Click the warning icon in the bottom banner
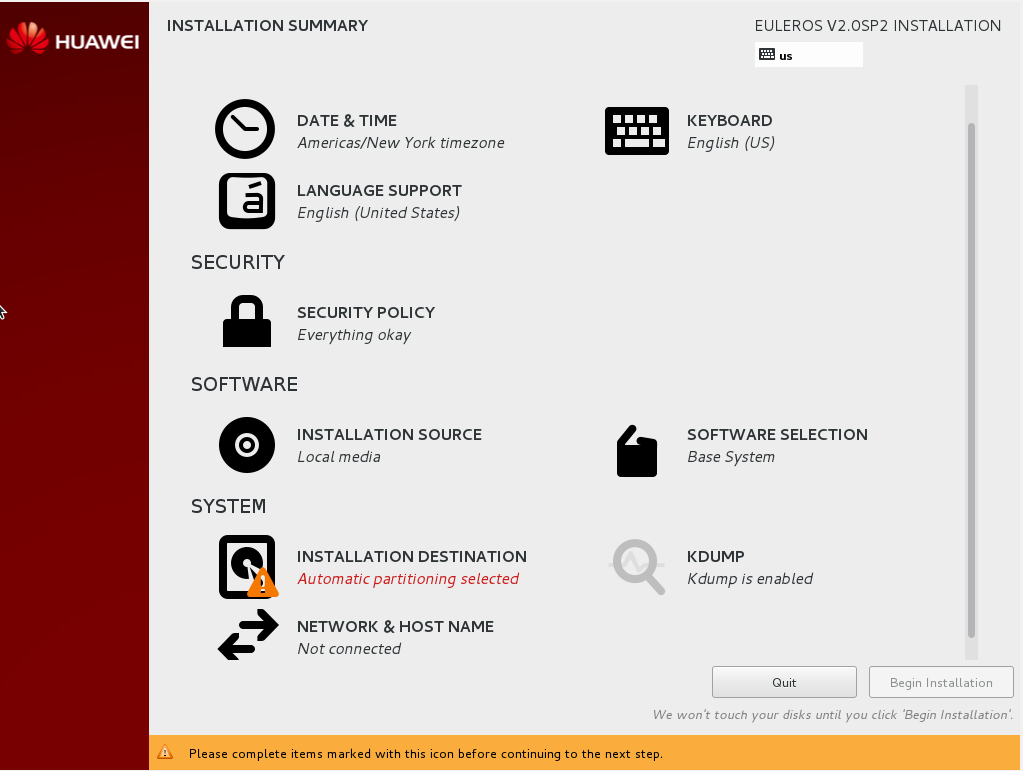This screenshot has width=1023, height=771. click(x=166, y=754)
